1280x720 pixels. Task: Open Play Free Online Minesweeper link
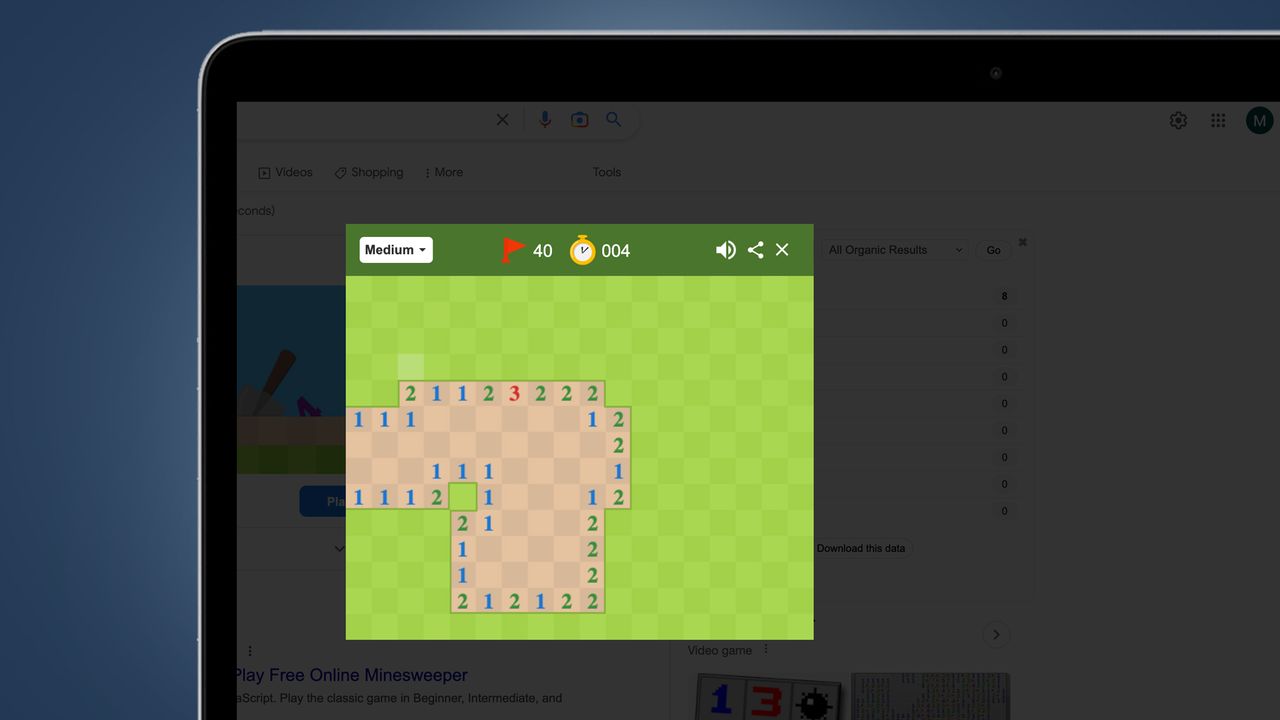click(350, 675)
